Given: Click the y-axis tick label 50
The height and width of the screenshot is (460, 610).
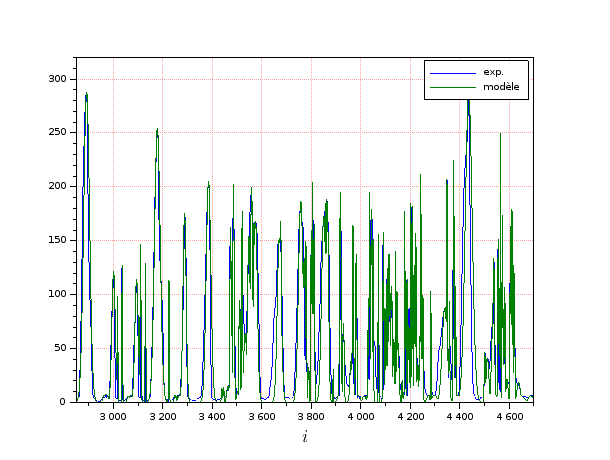Looking at the screenshot, I should point(60,348).
